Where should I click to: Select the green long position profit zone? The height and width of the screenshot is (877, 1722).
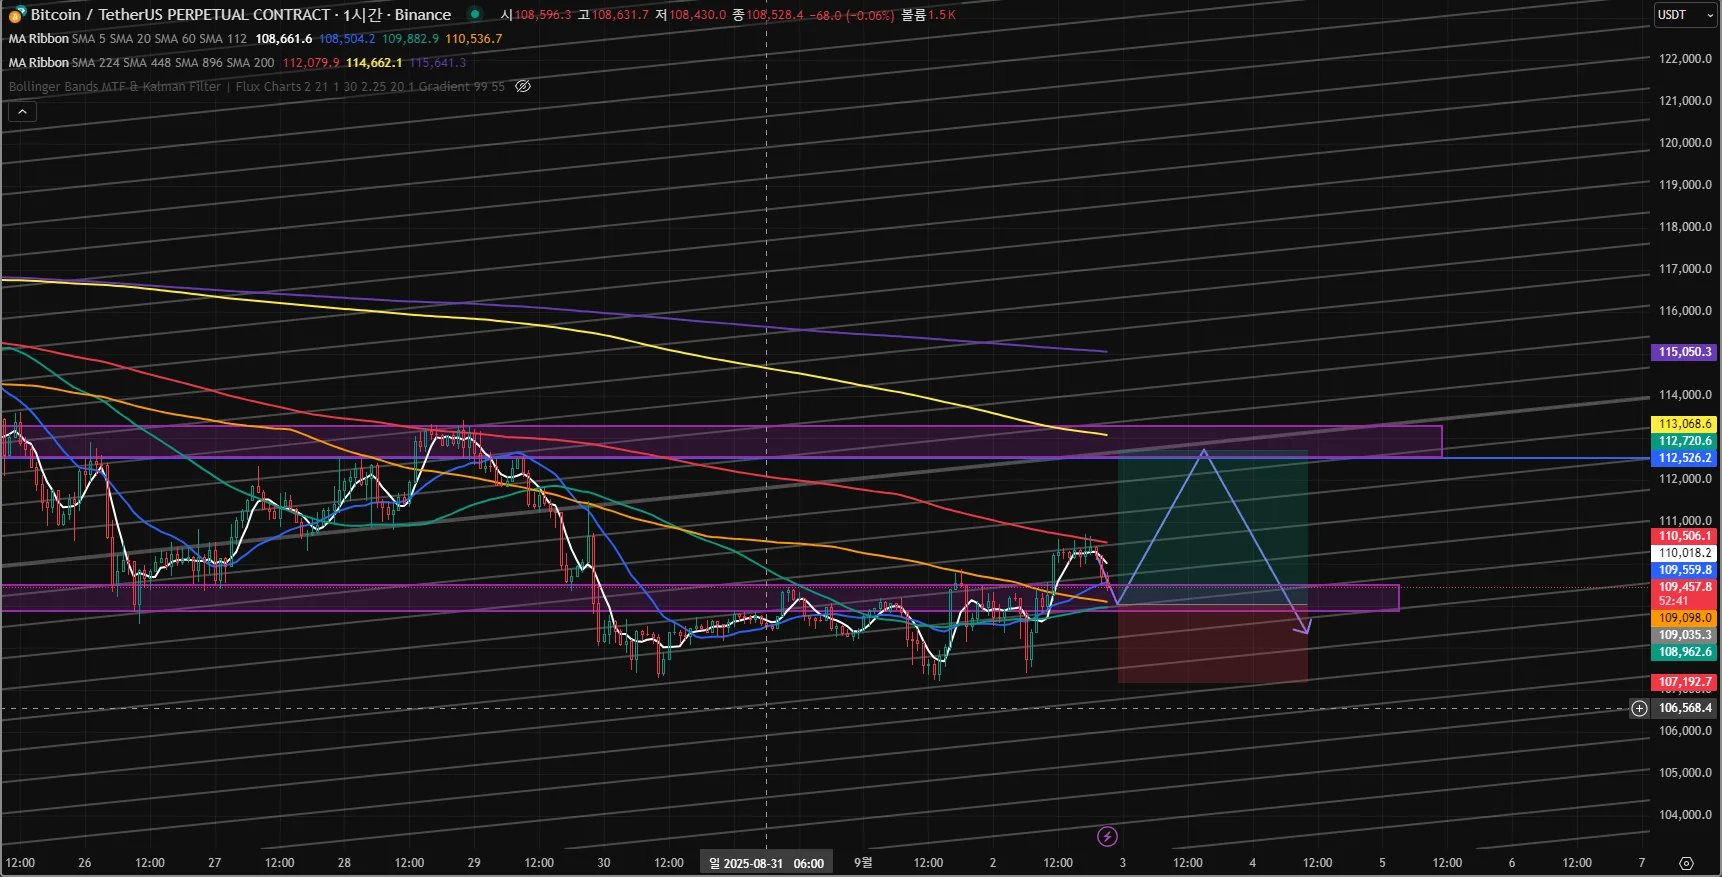point(1212,528)
